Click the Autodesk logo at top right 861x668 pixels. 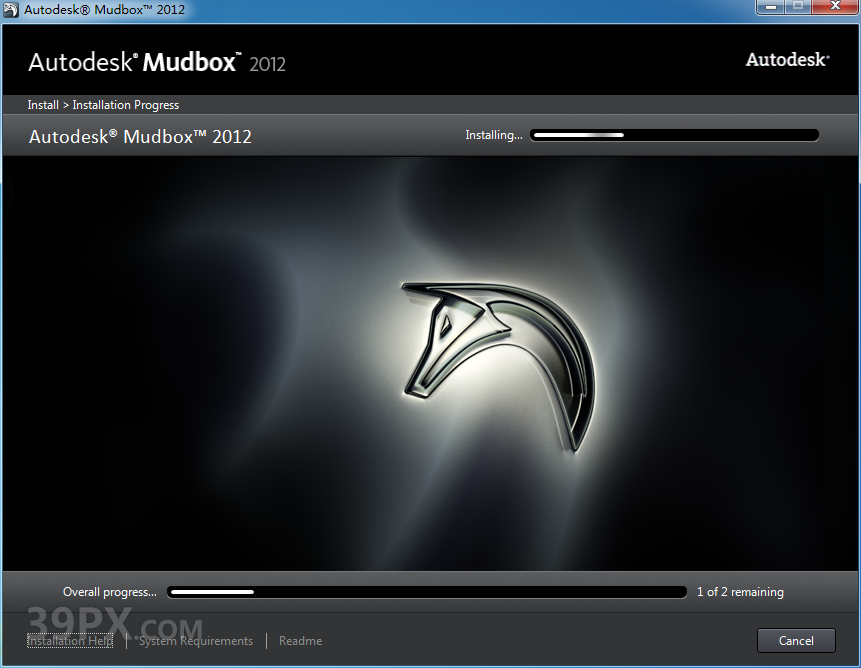tap(787, 60)
